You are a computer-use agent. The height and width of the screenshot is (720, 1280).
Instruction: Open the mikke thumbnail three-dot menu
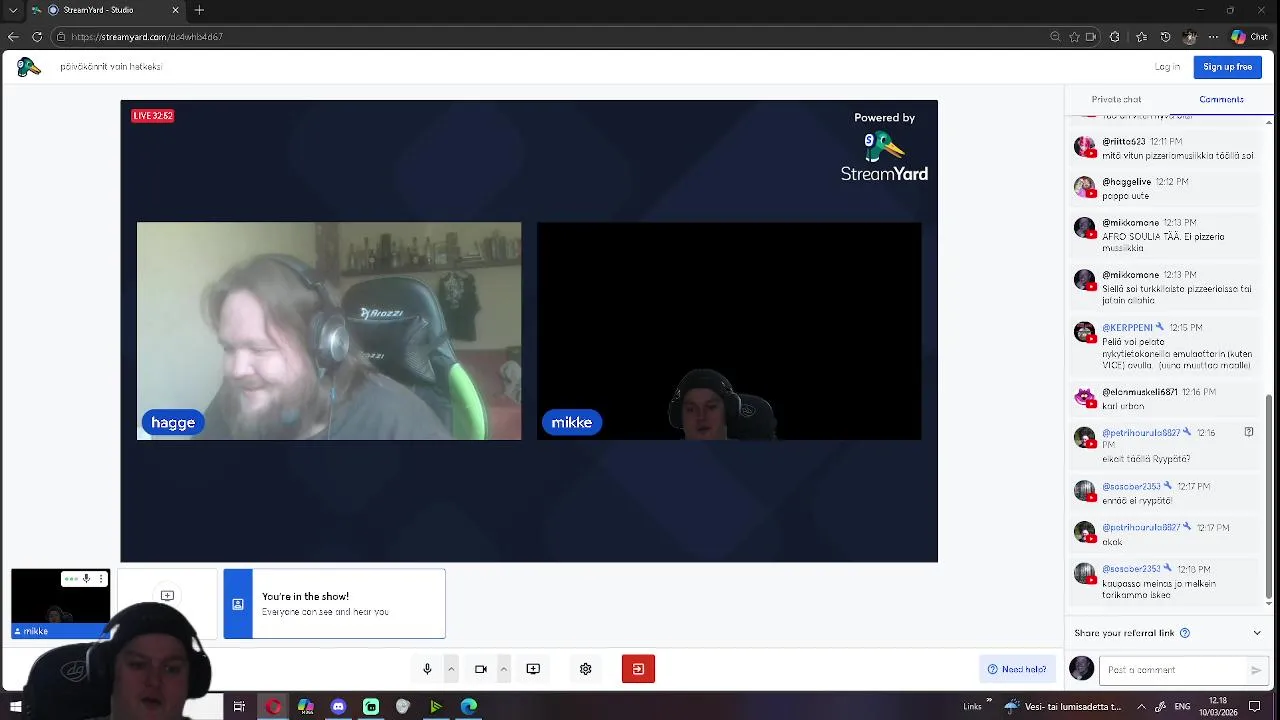point(101,579)
